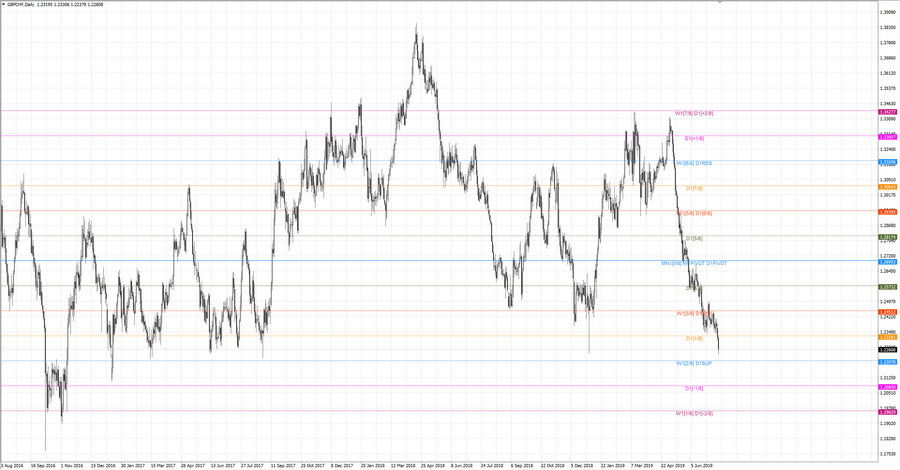Screen dimensions: 900x470
Task: Click the 25 Jan 2018 date label
Action: pos(373,466)
